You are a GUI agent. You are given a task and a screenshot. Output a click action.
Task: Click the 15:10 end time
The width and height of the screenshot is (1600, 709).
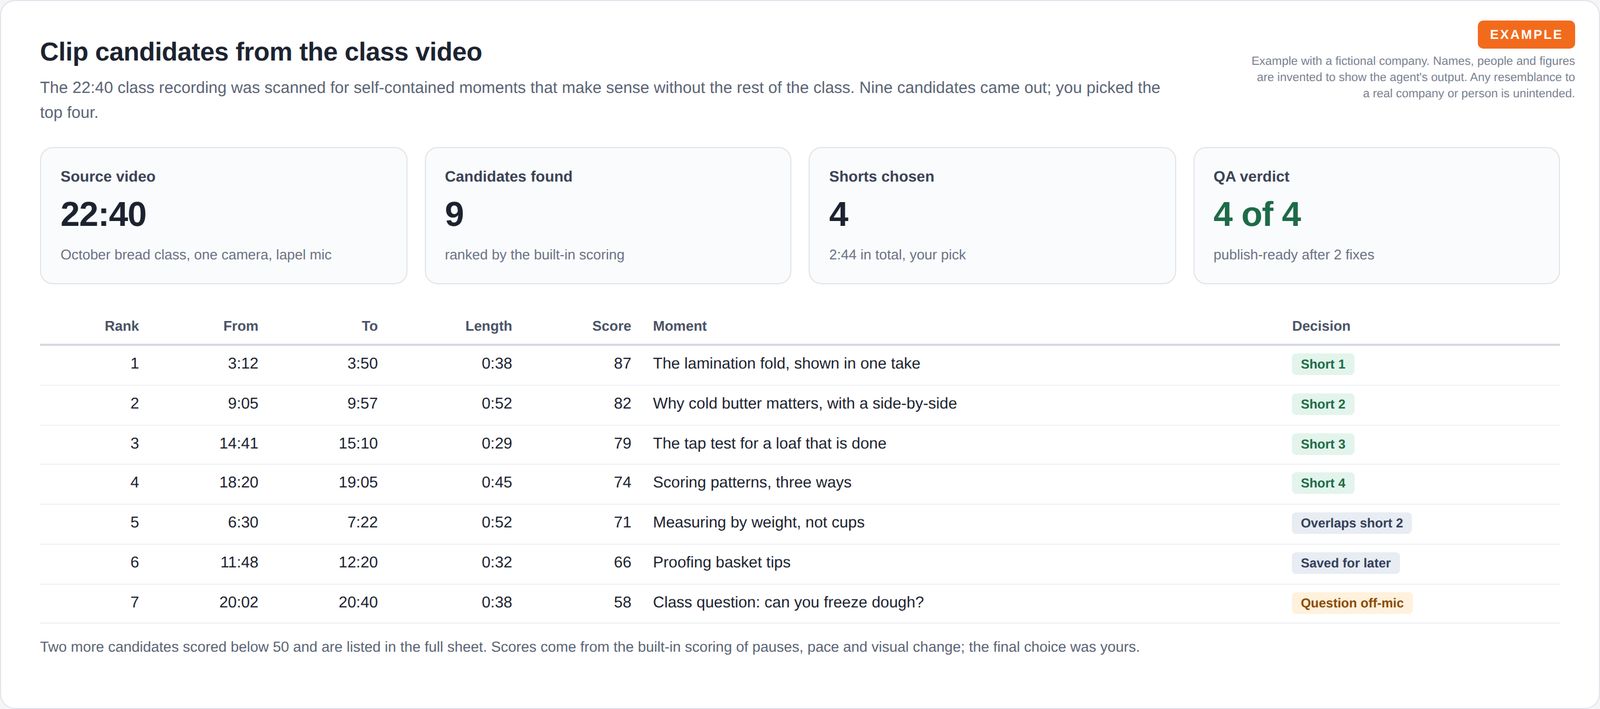click(358, 444)
